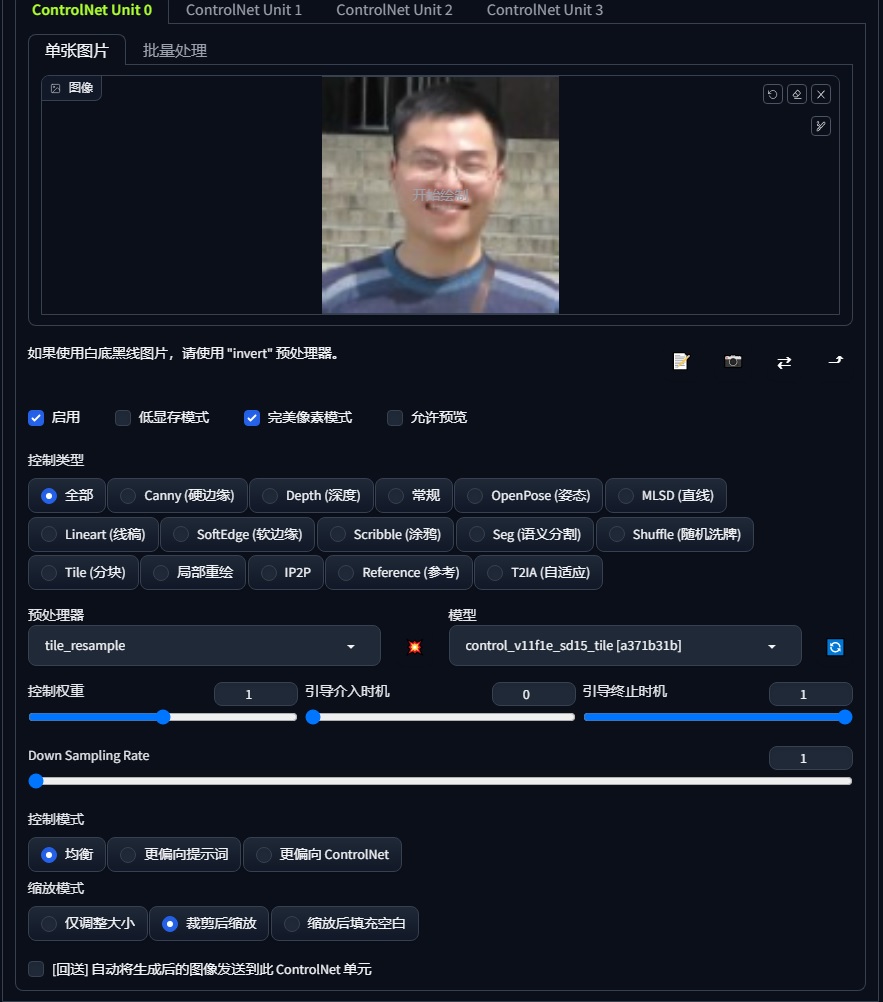Switch to the ControlNet Unit 2 tab

click(394, 10)
